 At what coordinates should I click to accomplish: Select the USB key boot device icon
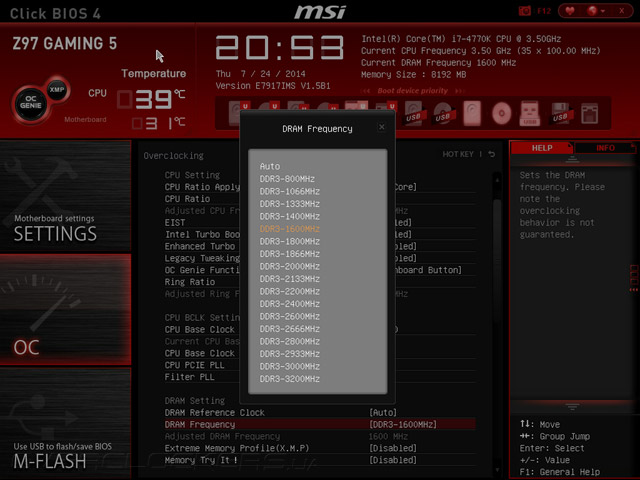coord(529,113)
